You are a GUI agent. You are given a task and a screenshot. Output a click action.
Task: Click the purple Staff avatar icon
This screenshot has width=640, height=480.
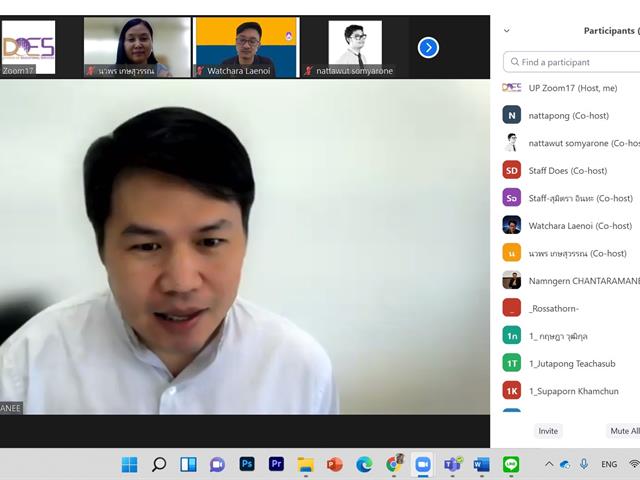pyautogui.click(x=512, y=198)
